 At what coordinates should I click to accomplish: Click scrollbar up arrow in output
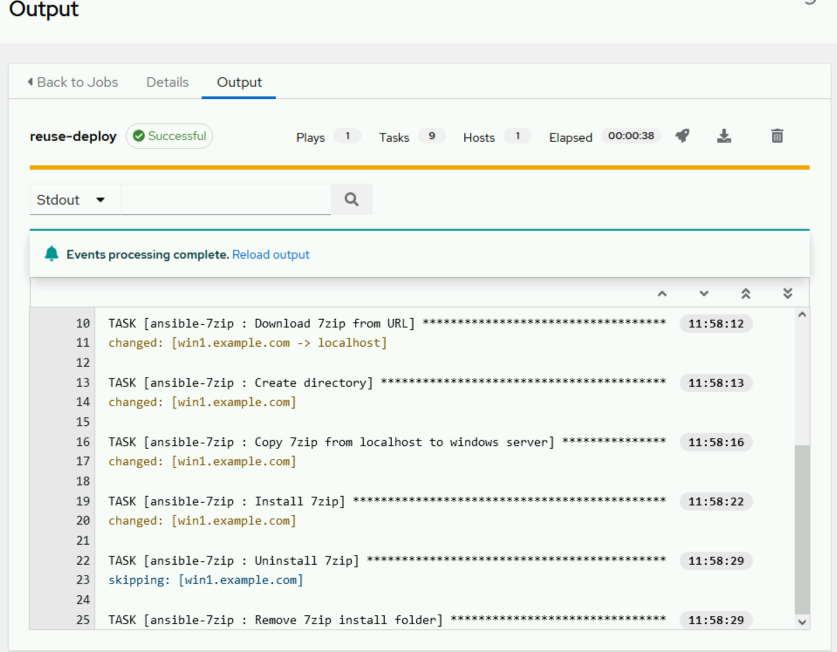click(801, 316)
